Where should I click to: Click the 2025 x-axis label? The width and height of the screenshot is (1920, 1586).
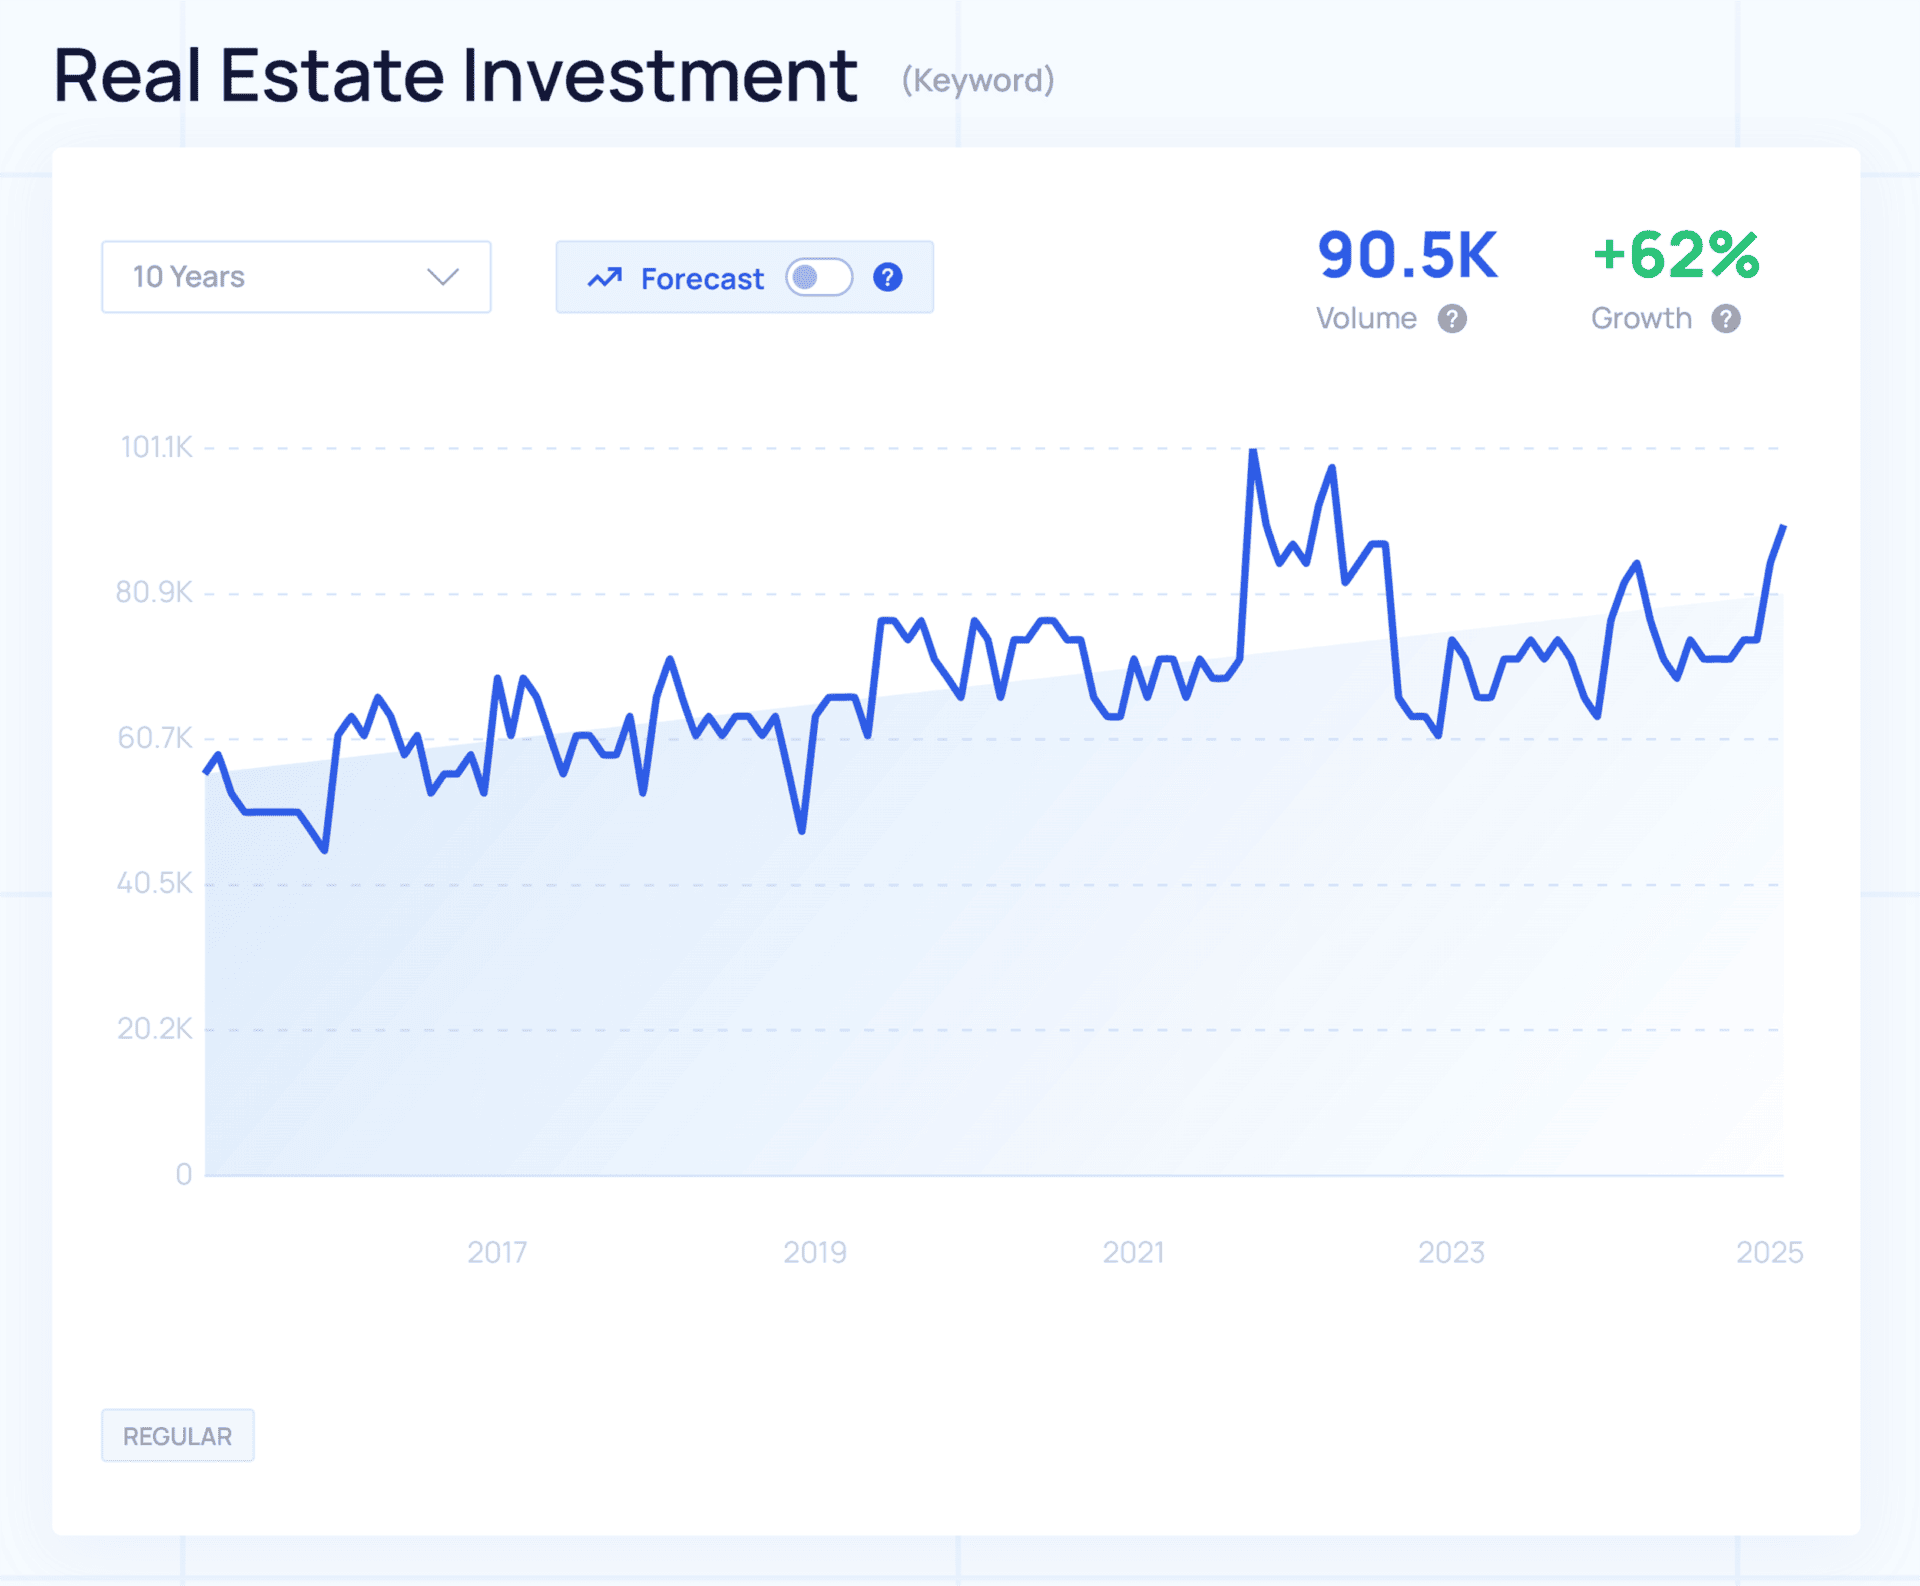[1768, 1252]
